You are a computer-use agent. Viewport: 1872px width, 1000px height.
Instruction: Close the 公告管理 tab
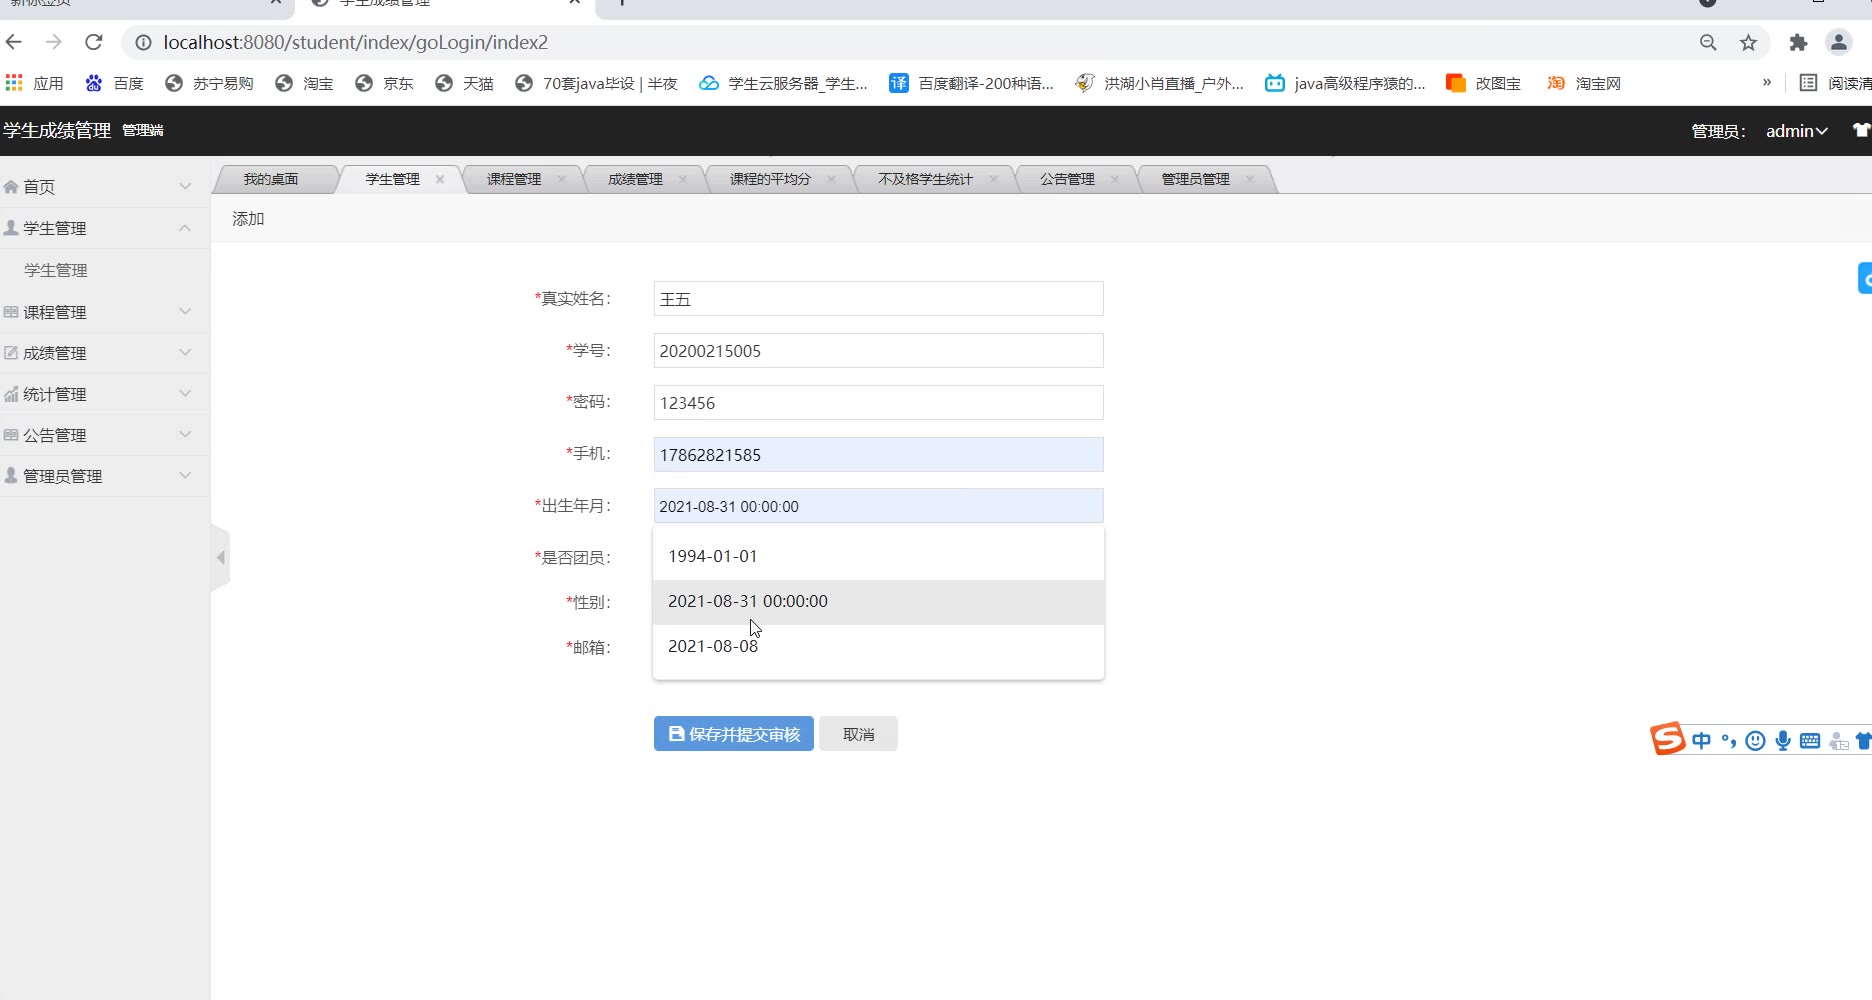pyautogui.click(x=1115, y=179)
